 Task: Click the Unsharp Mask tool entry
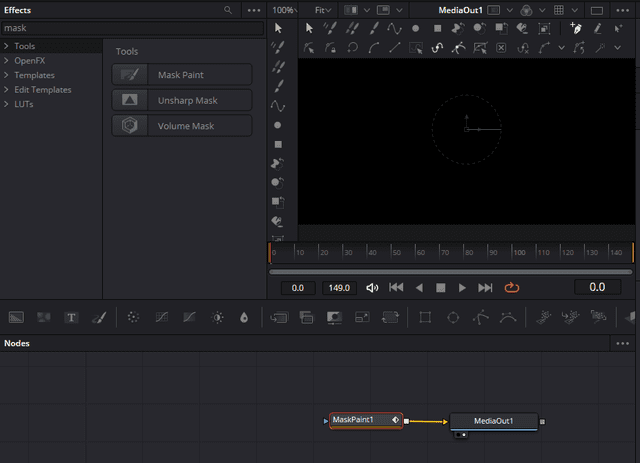[x=182, y=100]
